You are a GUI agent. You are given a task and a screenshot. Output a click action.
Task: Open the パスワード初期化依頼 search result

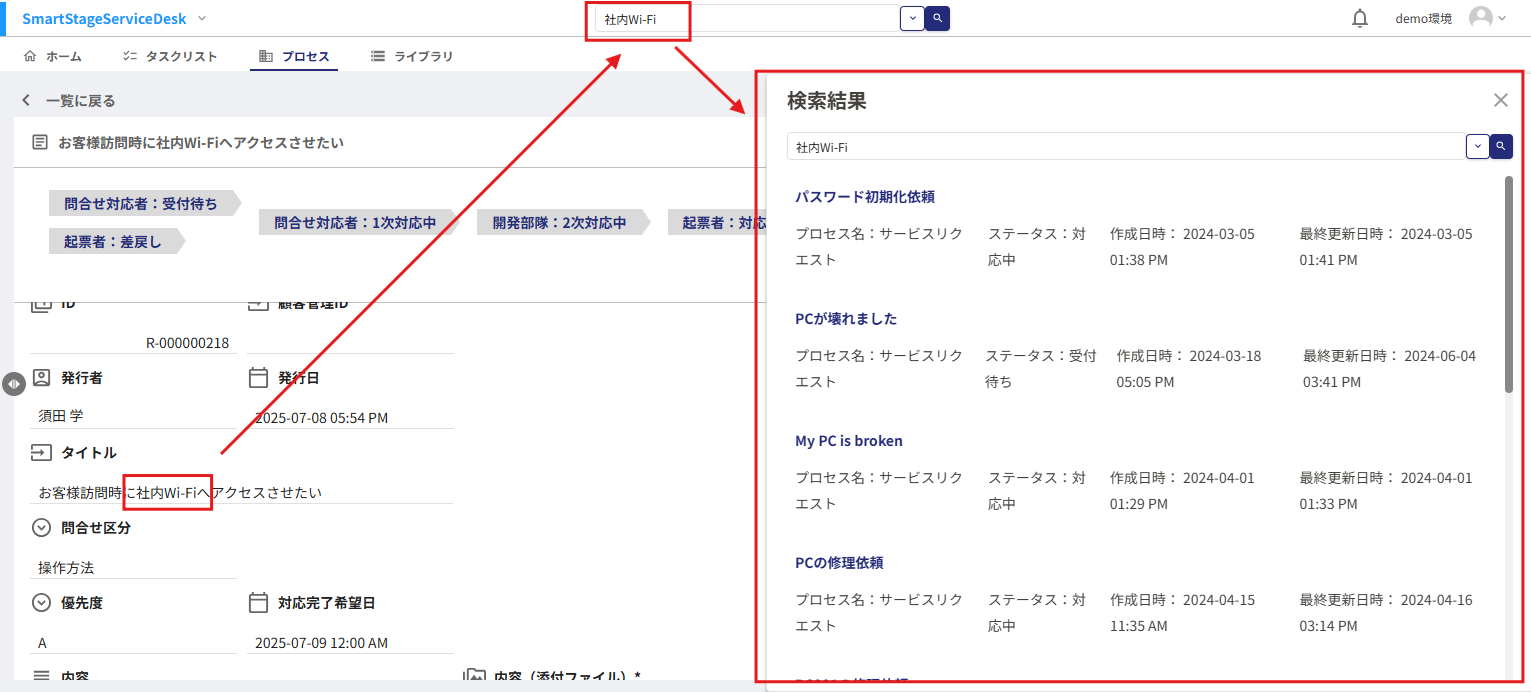[x=864, y=197]
